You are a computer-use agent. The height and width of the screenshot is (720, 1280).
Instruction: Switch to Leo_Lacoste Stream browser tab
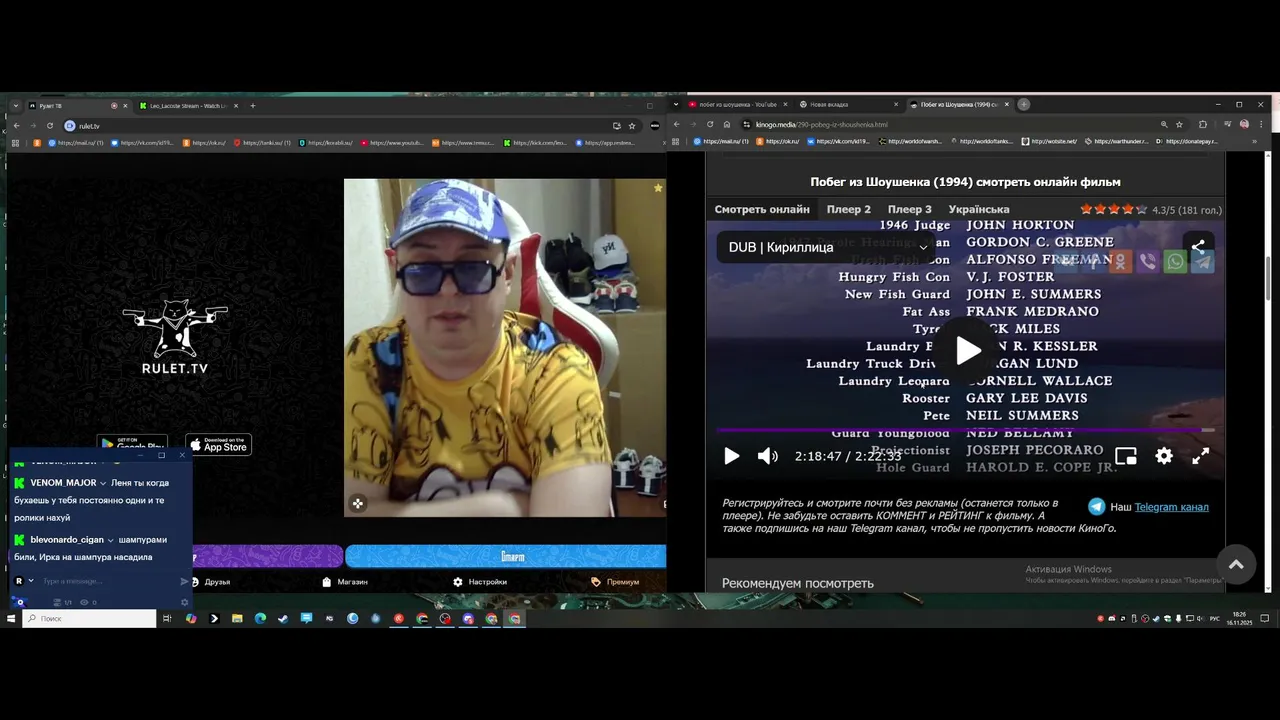pyautogui.click(x=190, y=105)
